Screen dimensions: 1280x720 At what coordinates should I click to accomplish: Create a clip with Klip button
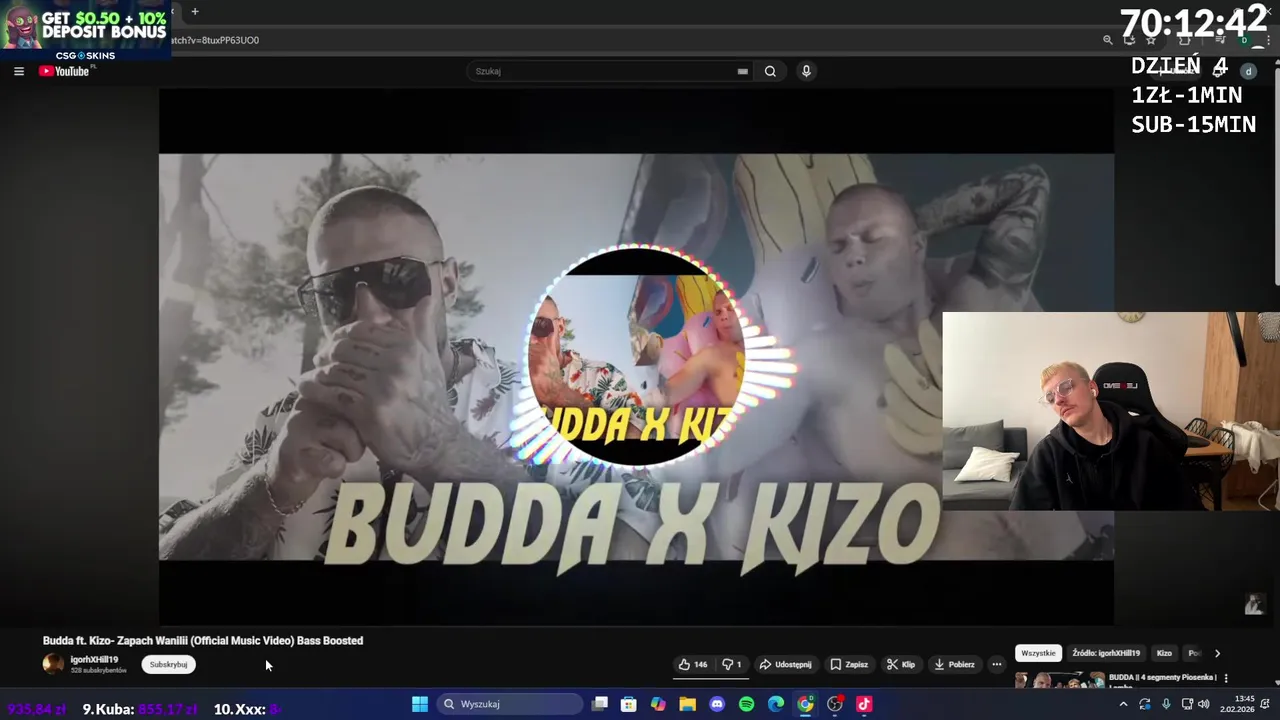click(901, 665)
